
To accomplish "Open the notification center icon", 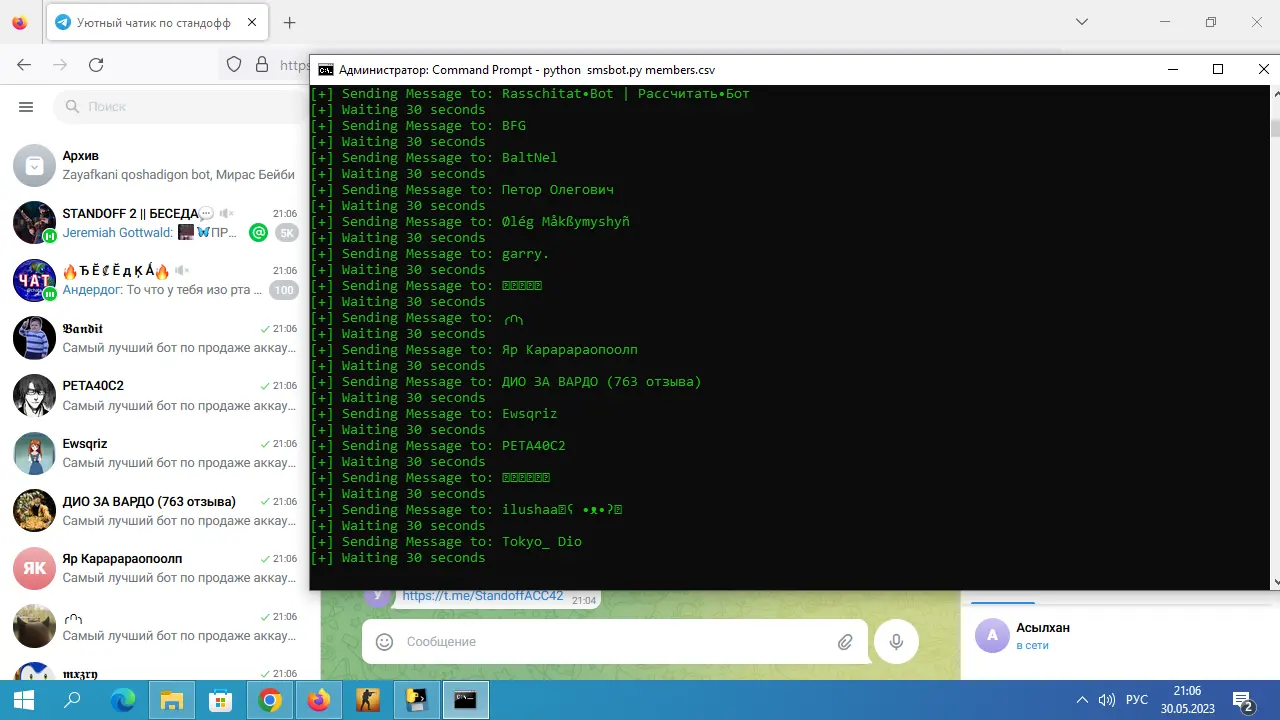I will tap(1243, 701).
